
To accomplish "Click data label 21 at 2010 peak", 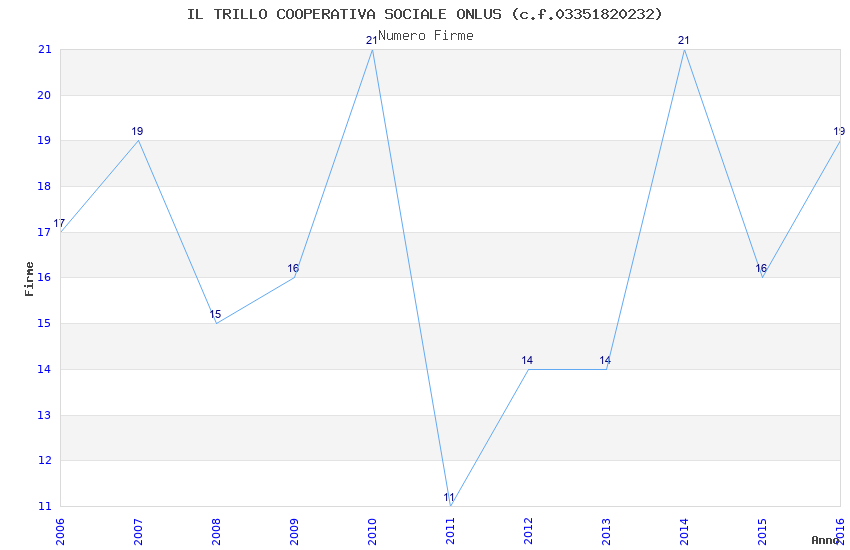I will [x=371, y=40].
